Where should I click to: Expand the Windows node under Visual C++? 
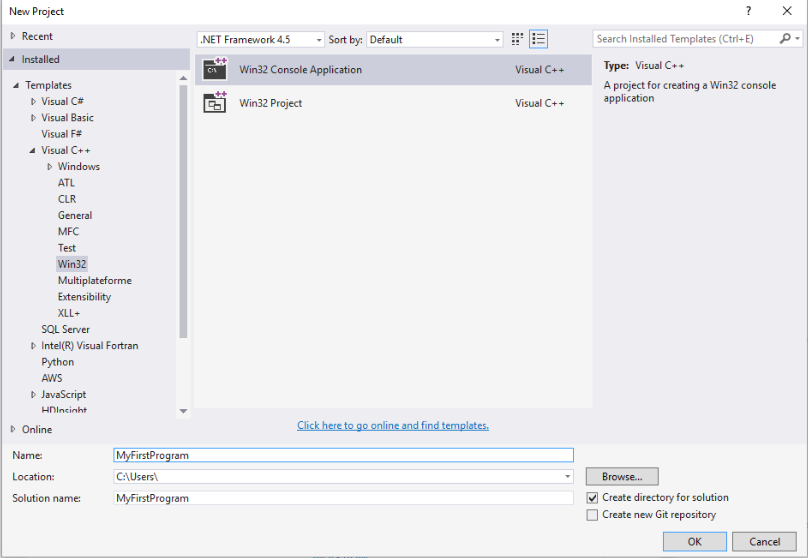tap(50, 166)
